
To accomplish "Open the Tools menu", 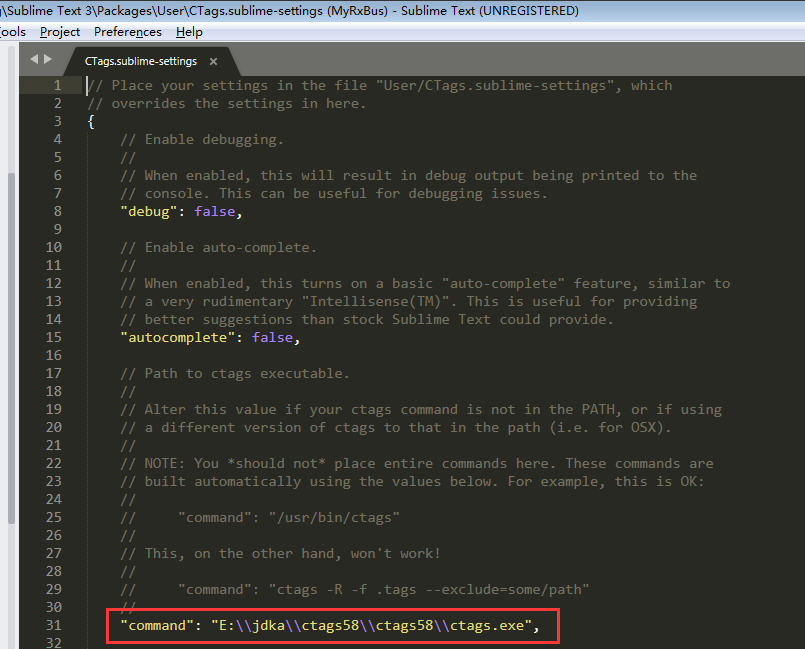I will [12, 32].
